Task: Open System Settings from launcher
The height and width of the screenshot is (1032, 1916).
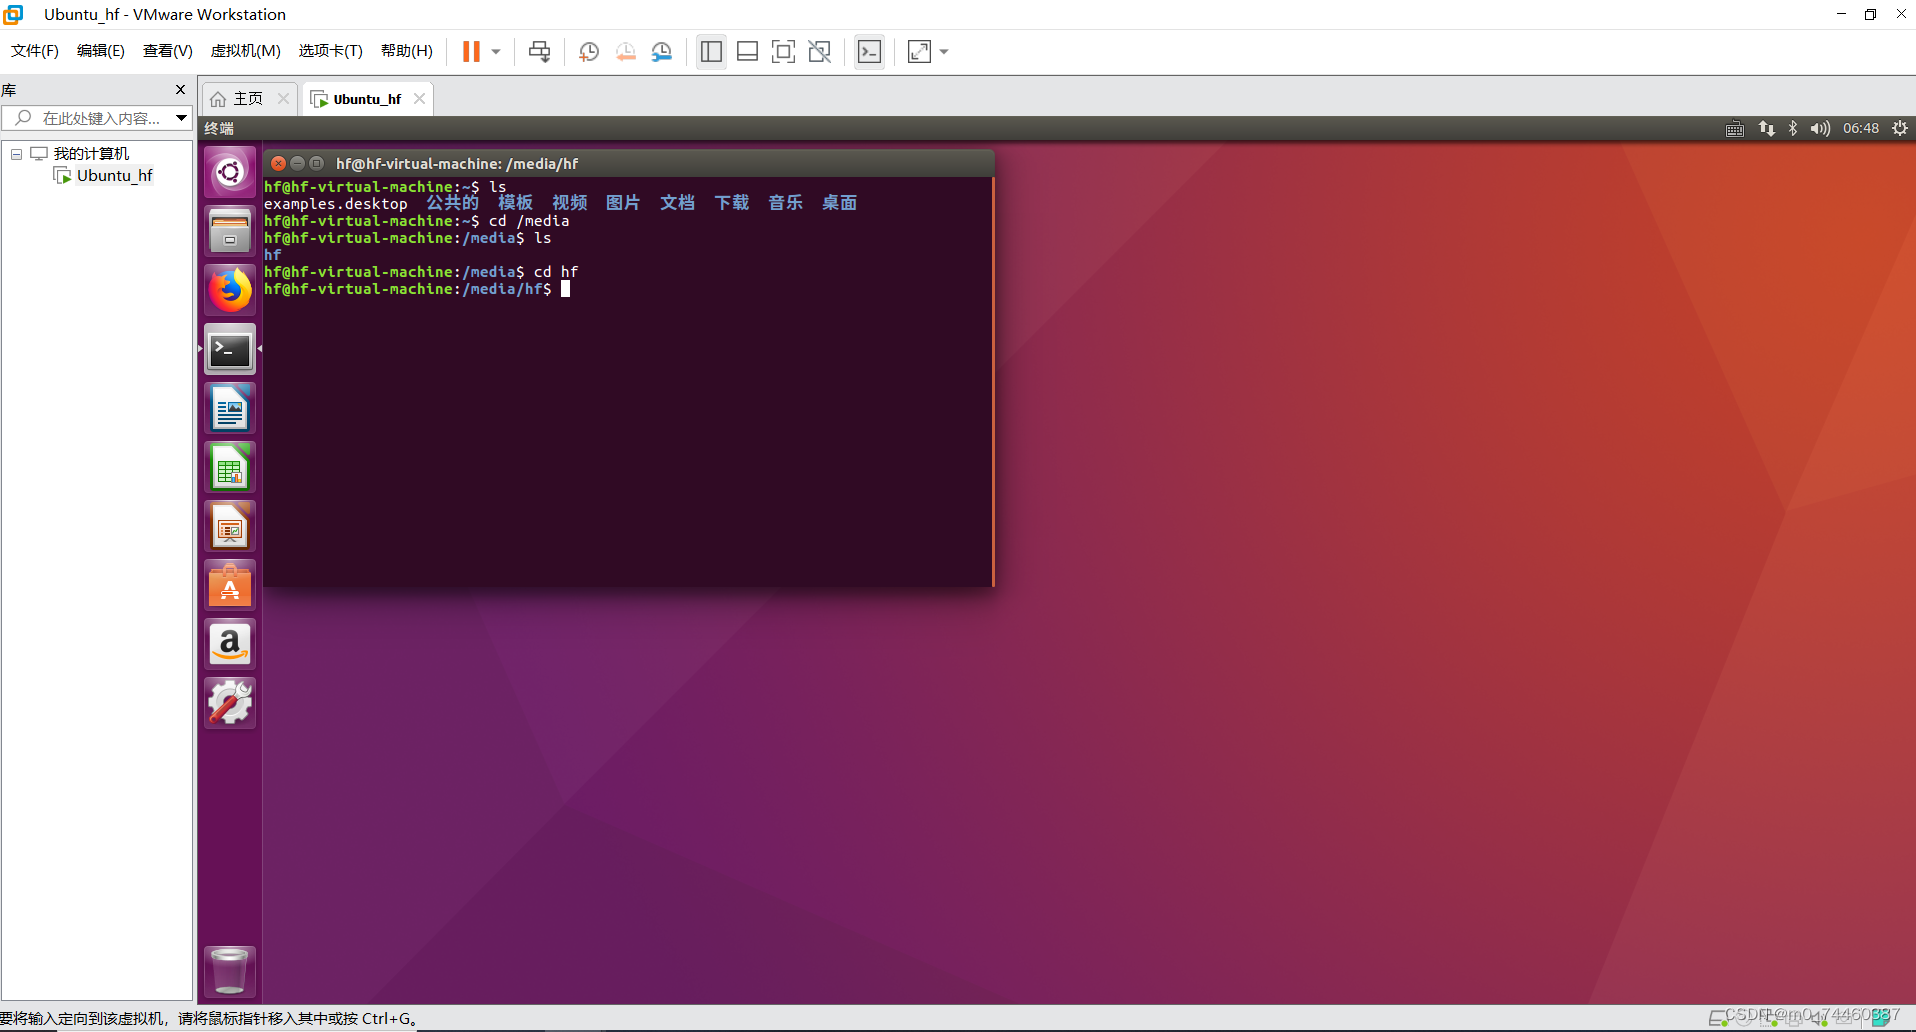Action: tap(230, 703)
